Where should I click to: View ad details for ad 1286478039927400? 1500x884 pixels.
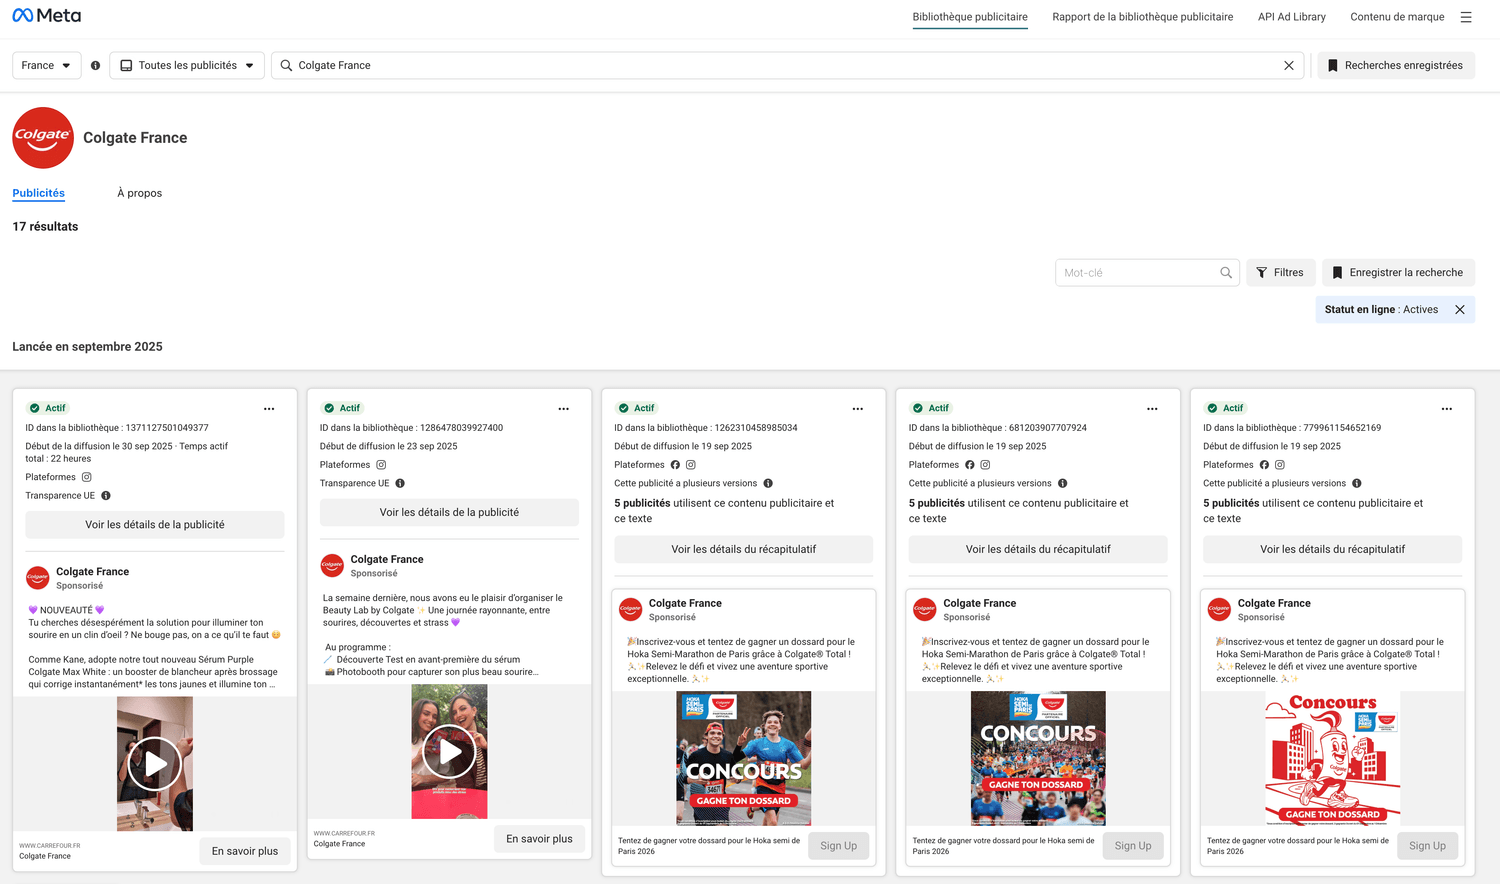(449, 513)
